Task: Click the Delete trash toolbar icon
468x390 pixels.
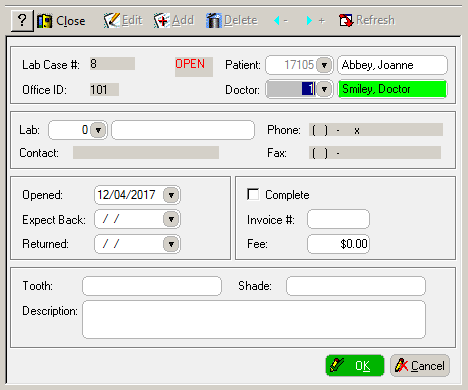Action: tap(214, 20)
